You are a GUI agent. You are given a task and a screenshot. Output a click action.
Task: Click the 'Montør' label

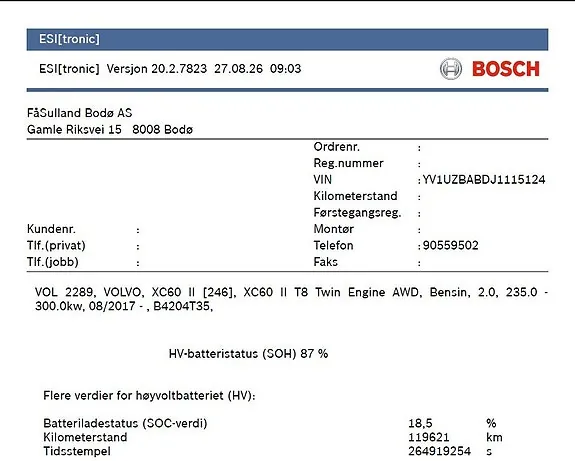tap(334, 229)
